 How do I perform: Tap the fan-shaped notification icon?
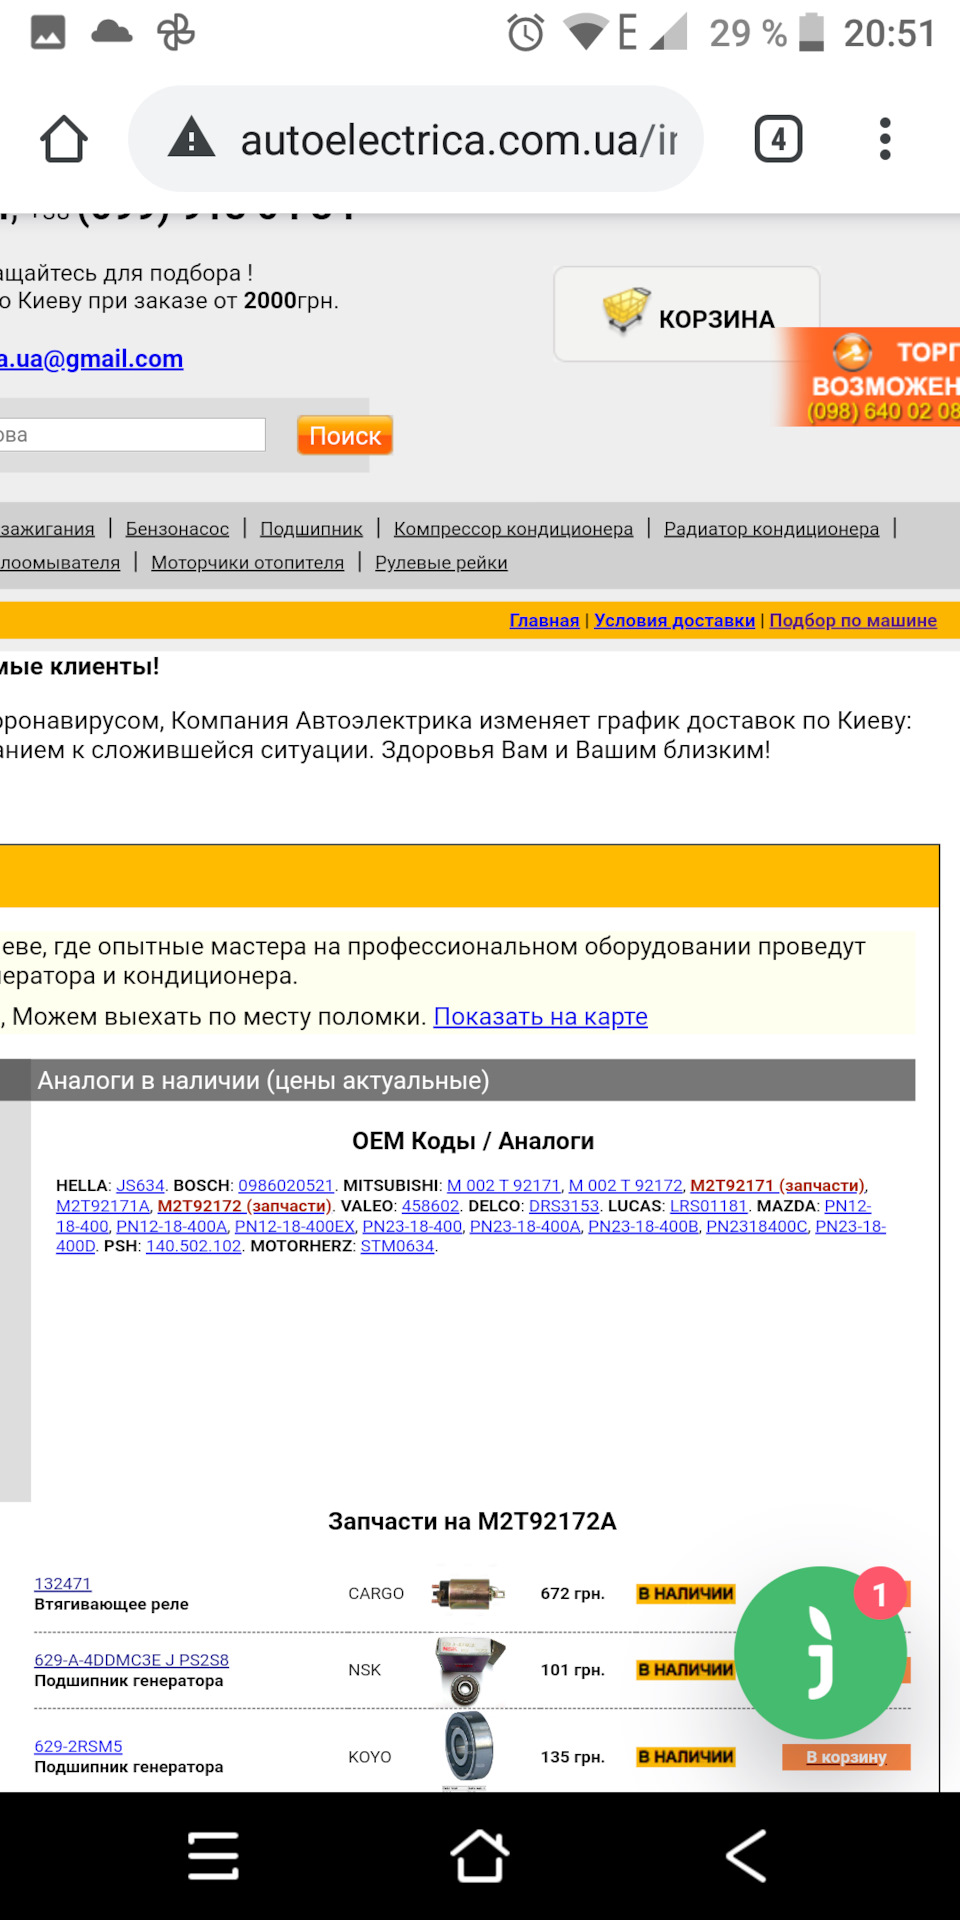click(176, 33)
